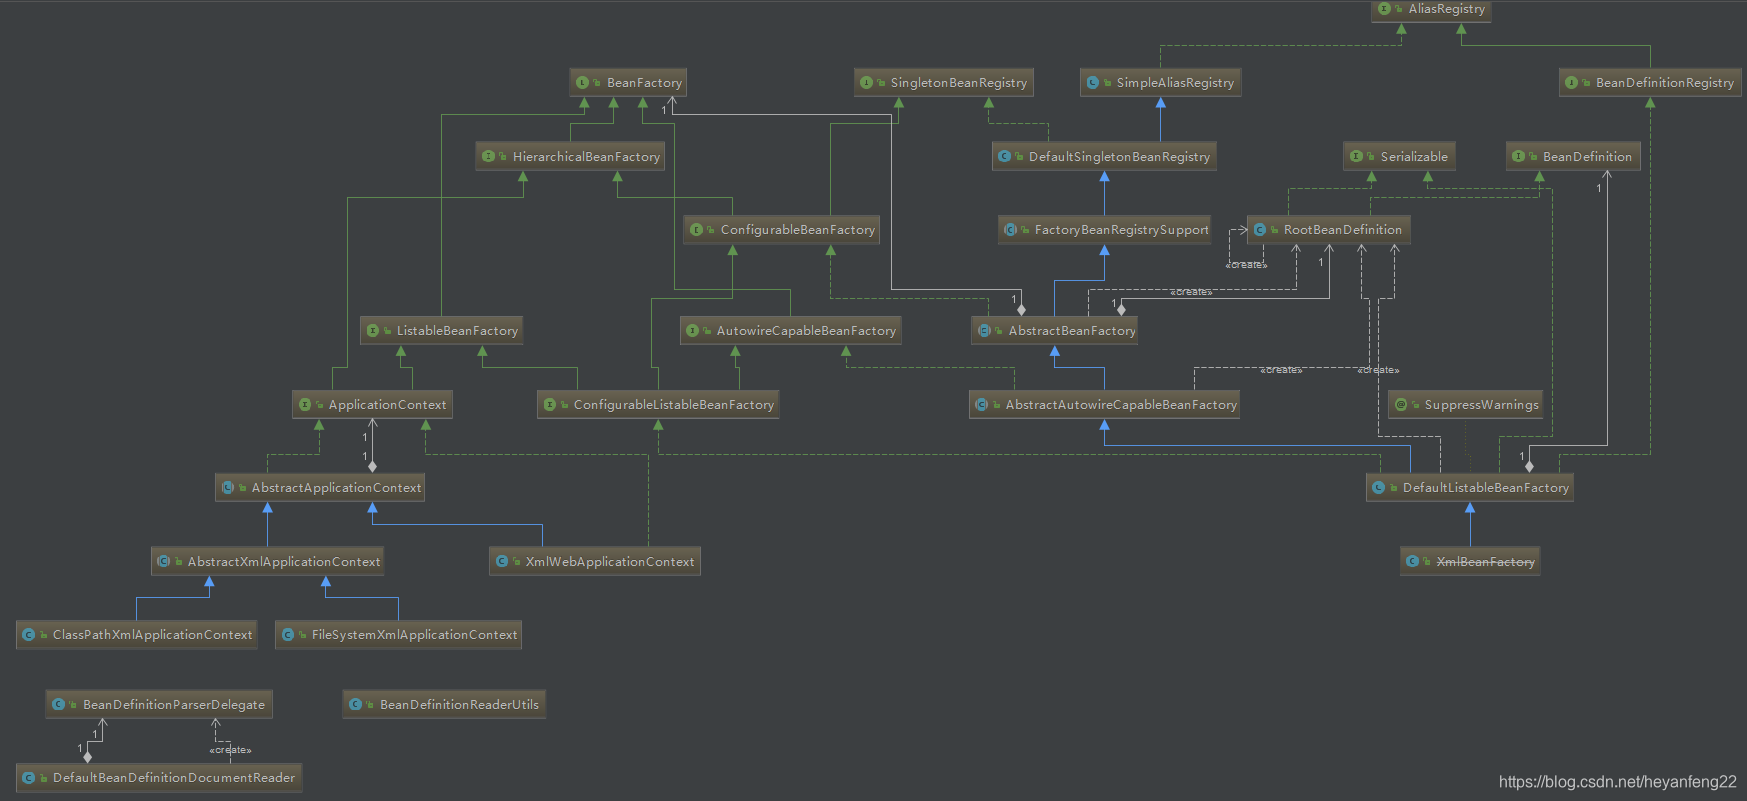Select the text 'AbstractAutowireCapableBeanFactory'
The height and width of the screenshot is (801, 1747).
1121,405
